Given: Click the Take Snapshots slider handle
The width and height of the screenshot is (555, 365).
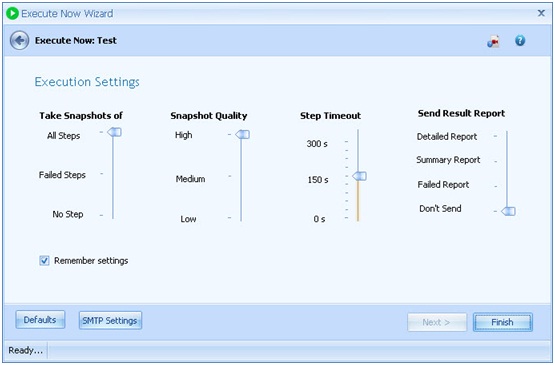Looking at the screenshot, I should [114, 132].
